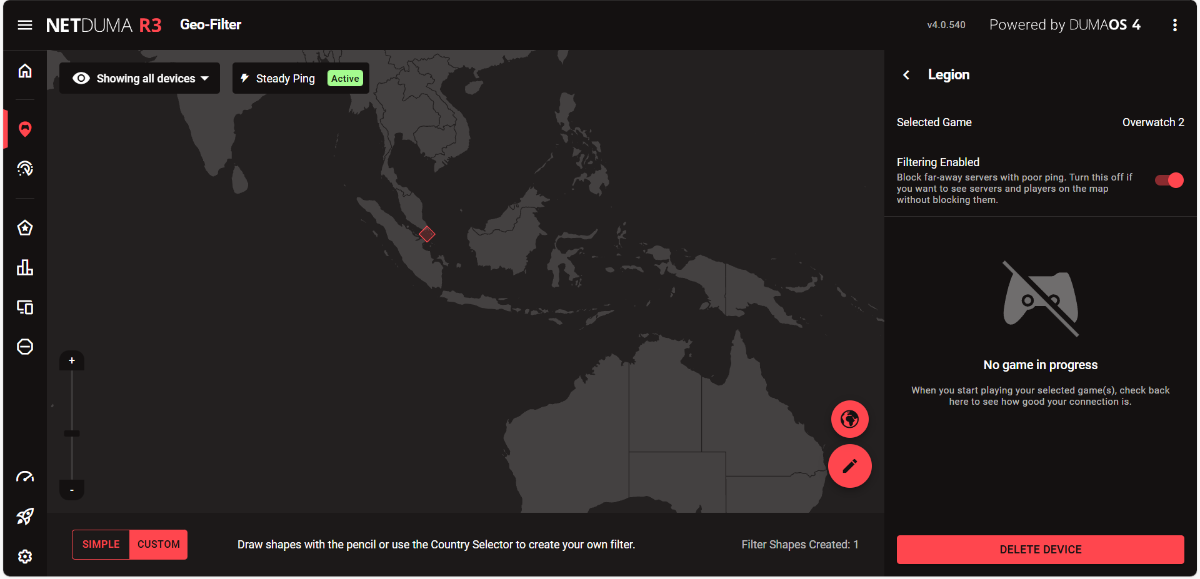Click the DELETE DEVICE button
1200x579 pixels.
coord(1040,549)
